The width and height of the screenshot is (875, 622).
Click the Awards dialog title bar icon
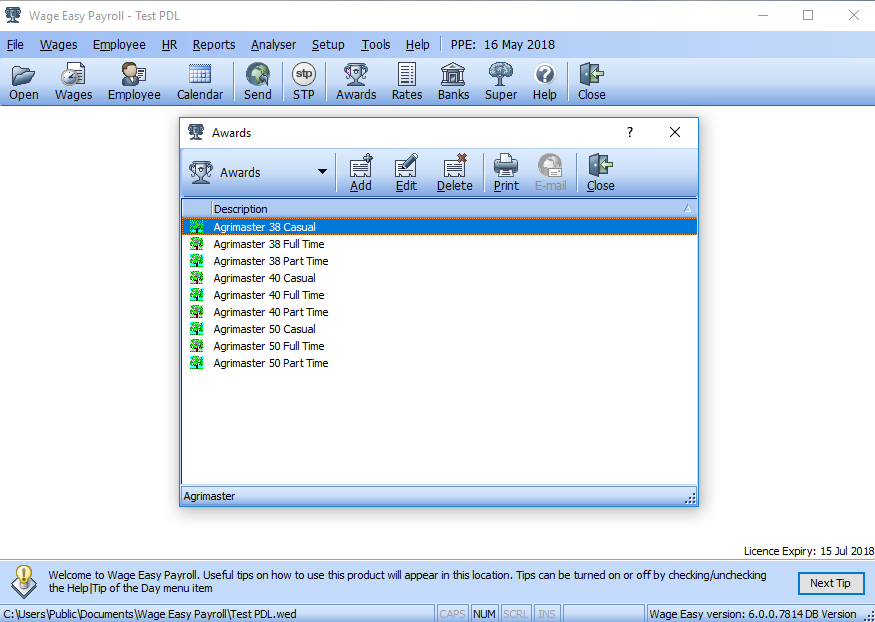(196, 132)
